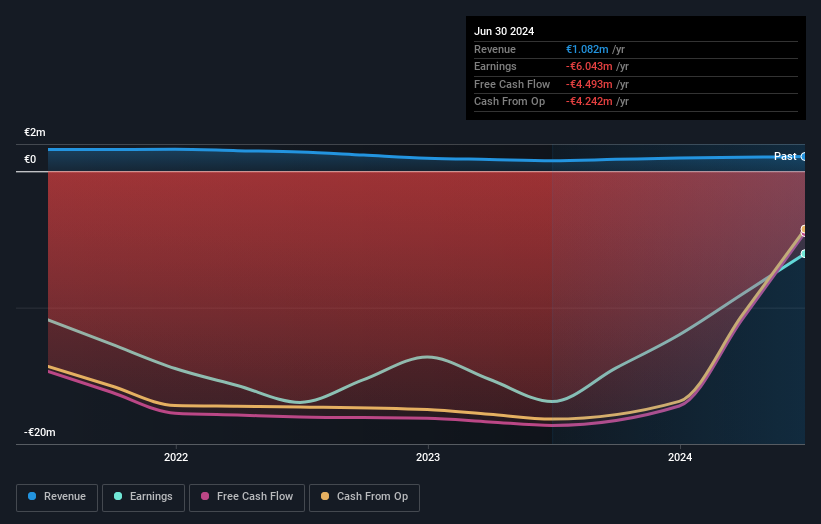Click the -€6.043m earnings value
Viewport: 821px width, 524px height.
[x=589, y=66]
